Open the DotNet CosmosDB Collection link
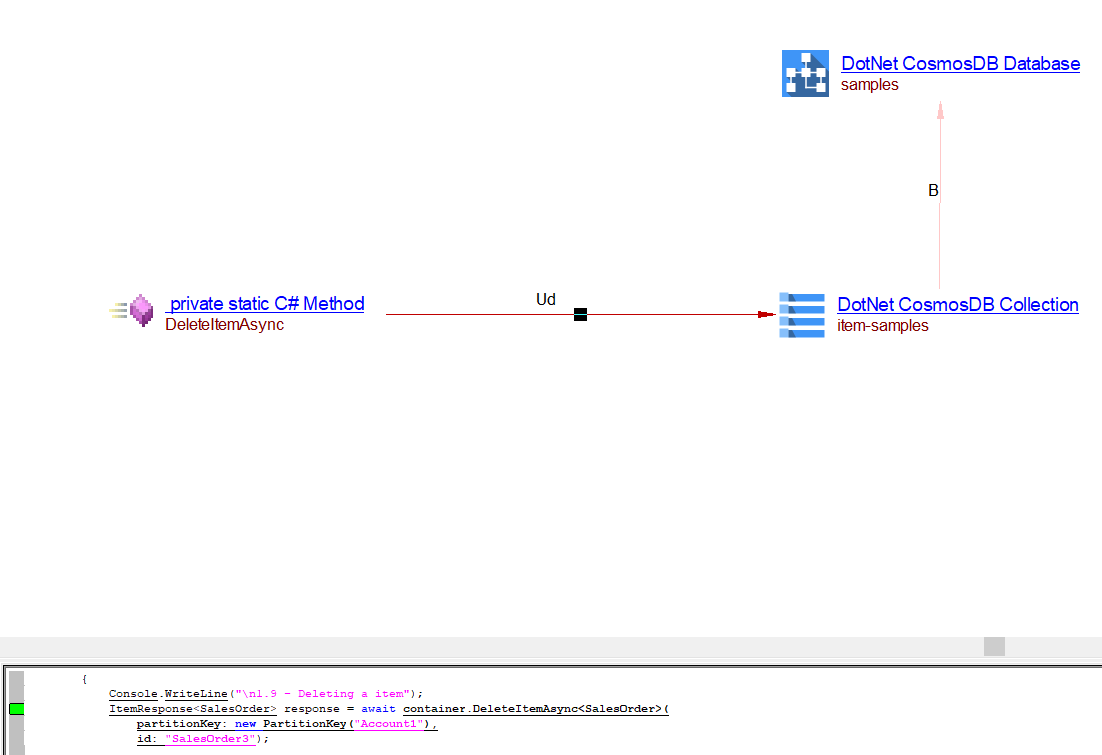This screenshot has height=755, width=1102. pyautogui.click(x=957, y=305)
